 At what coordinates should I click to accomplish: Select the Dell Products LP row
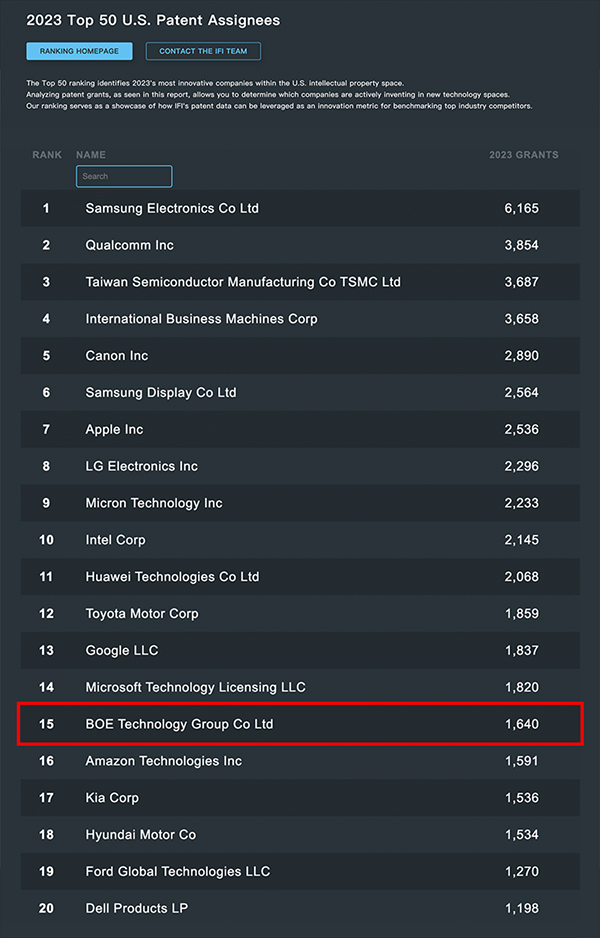(x=137, y=908)
